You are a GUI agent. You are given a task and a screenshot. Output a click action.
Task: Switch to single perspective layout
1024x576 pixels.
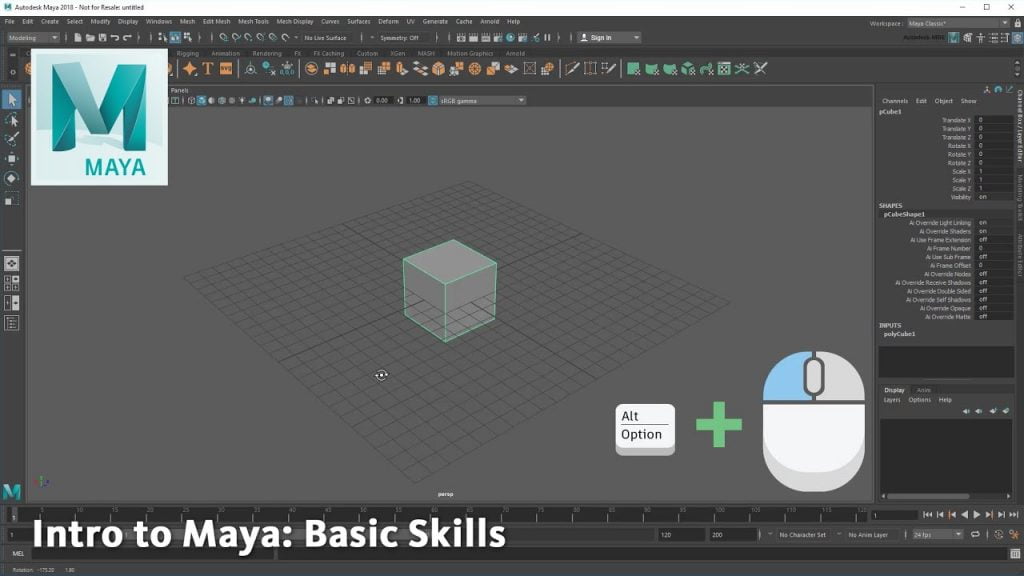[x=12, y=263]
